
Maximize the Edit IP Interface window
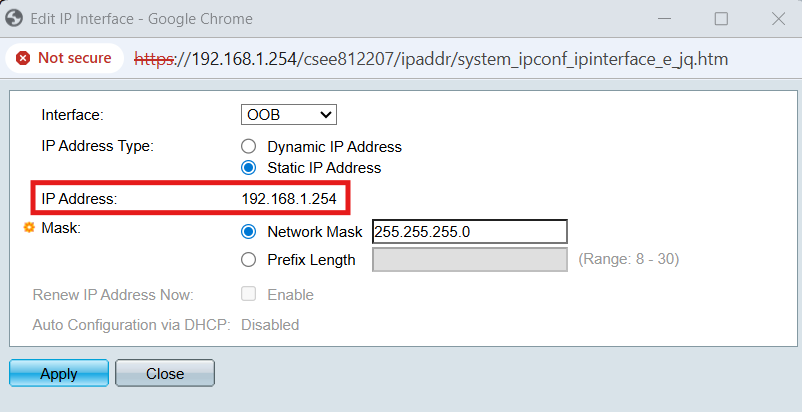pos(721,18)
